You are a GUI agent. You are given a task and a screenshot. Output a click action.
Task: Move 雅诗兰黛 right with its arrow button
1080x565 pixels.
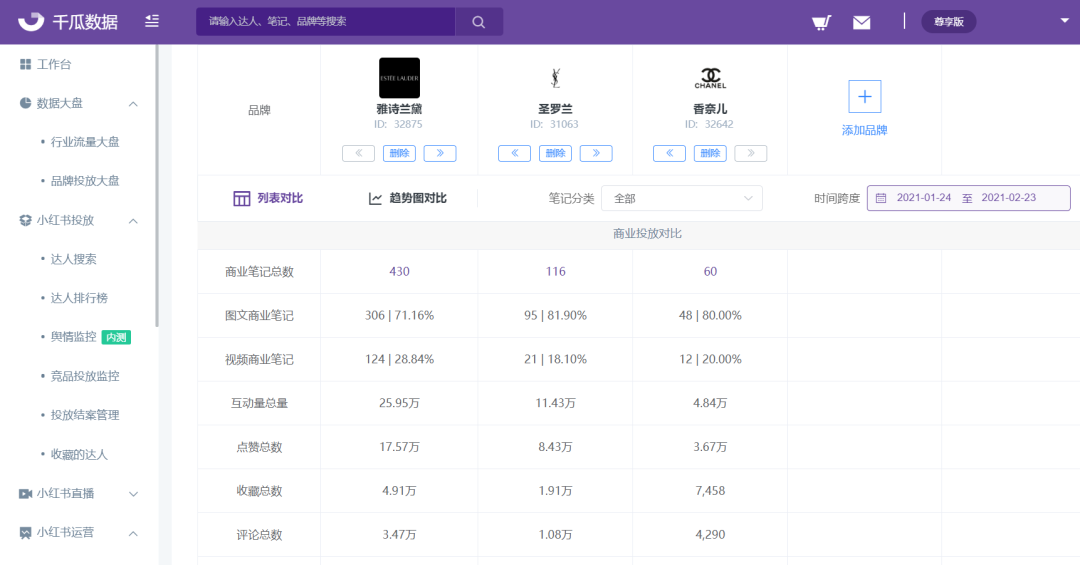pos(439,153)
